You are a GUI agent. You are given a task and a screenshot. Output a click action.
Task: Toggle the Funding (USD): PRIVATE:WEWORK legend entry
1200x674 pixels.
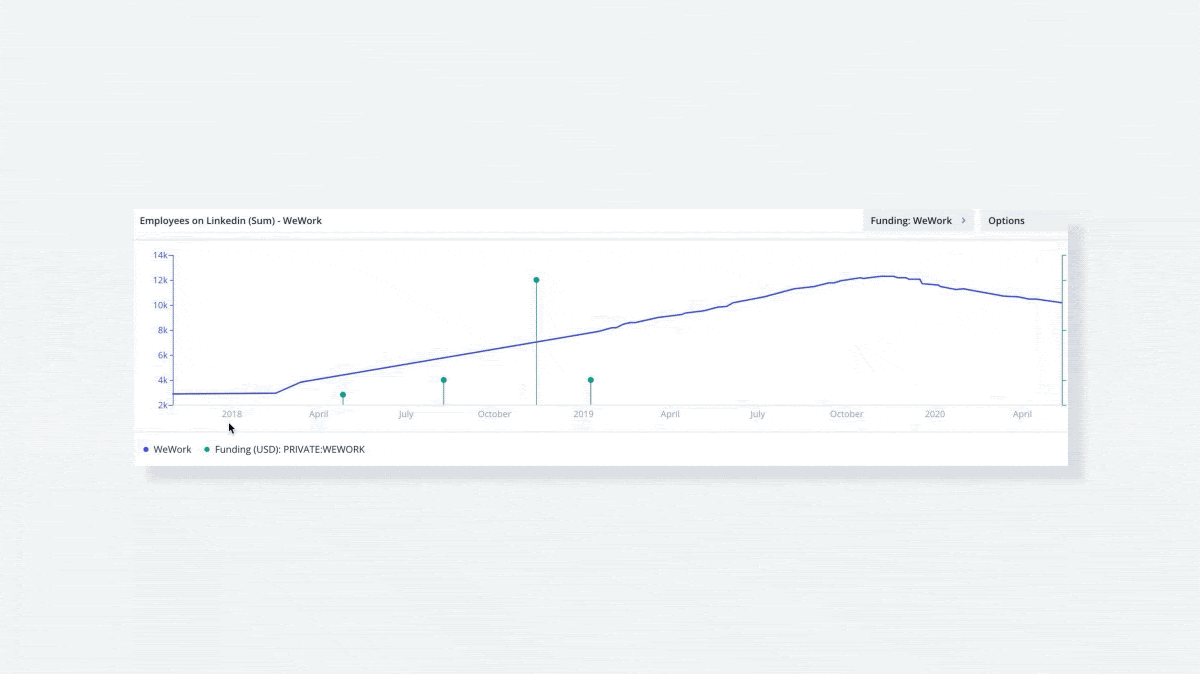click(284, 450)
